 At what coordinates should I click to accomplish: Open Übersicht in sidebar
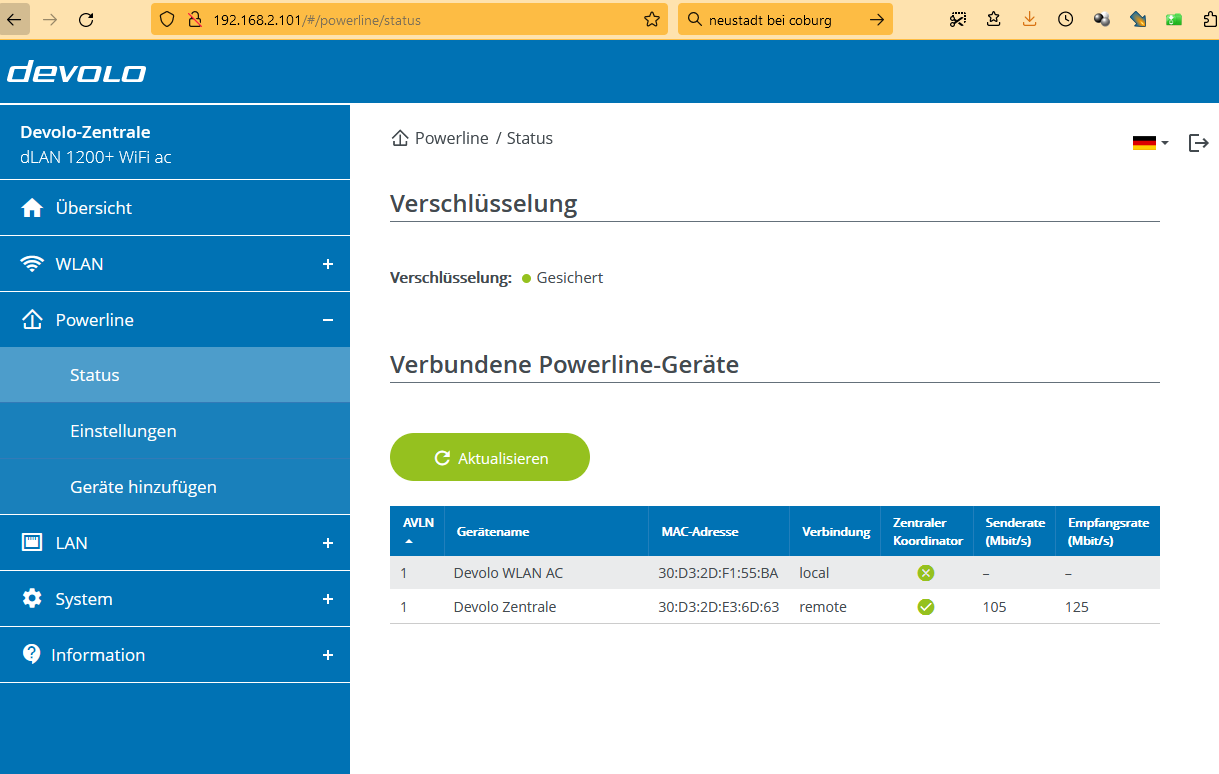175,208
